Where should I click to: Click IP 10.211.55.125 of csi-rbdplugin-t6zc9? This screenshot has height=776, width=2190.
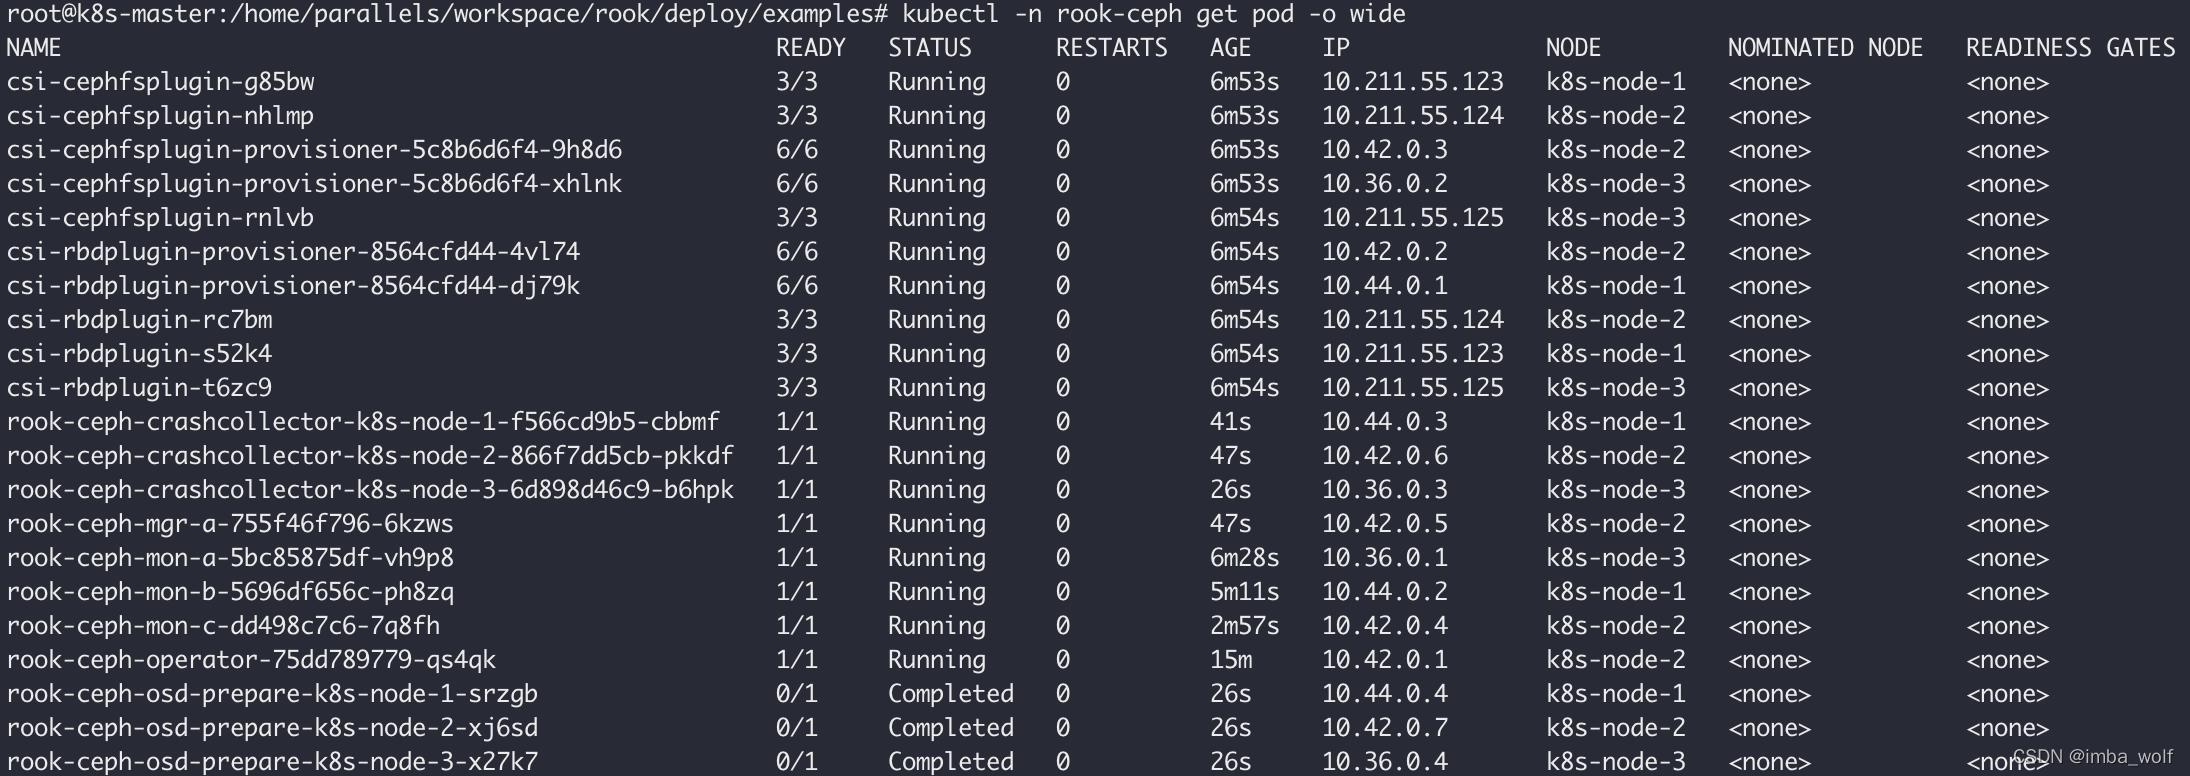(1413, 388)
